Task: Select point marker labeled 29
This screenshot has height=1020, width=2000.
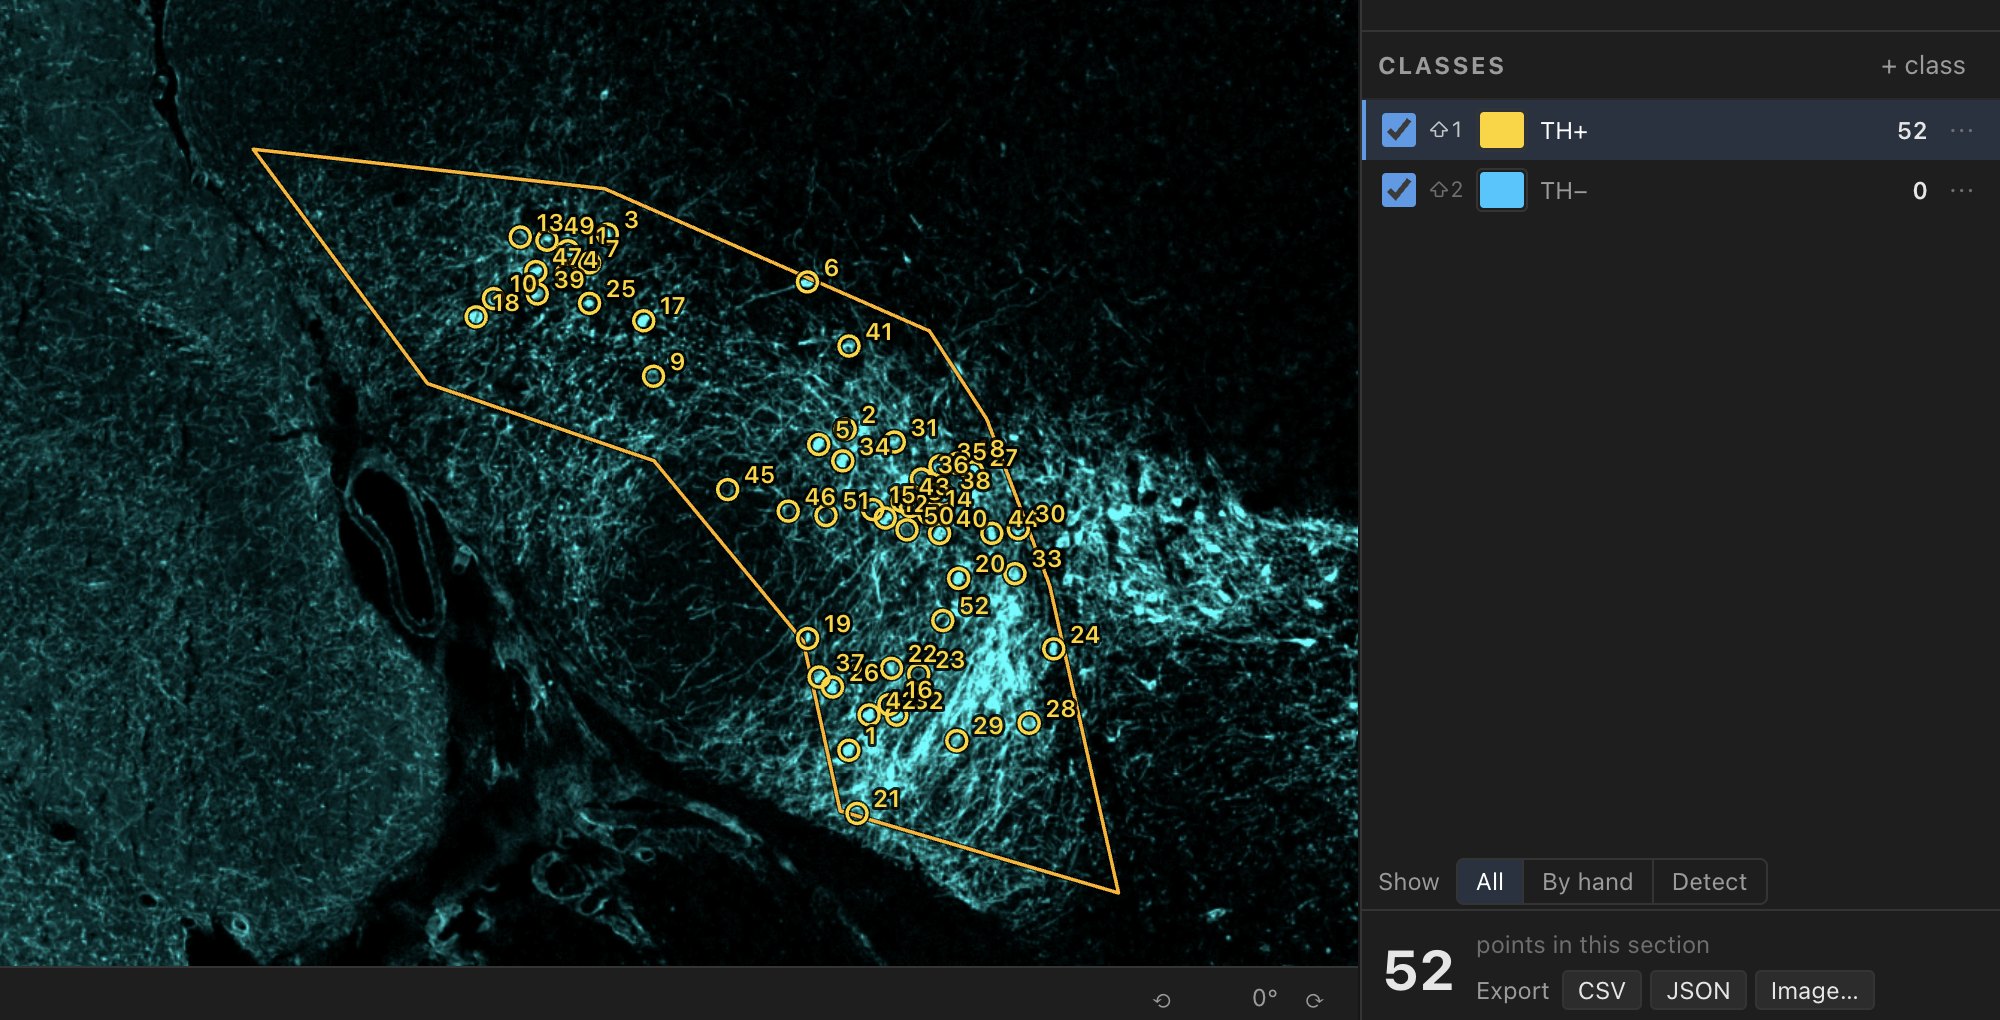Action: (956, 740)
